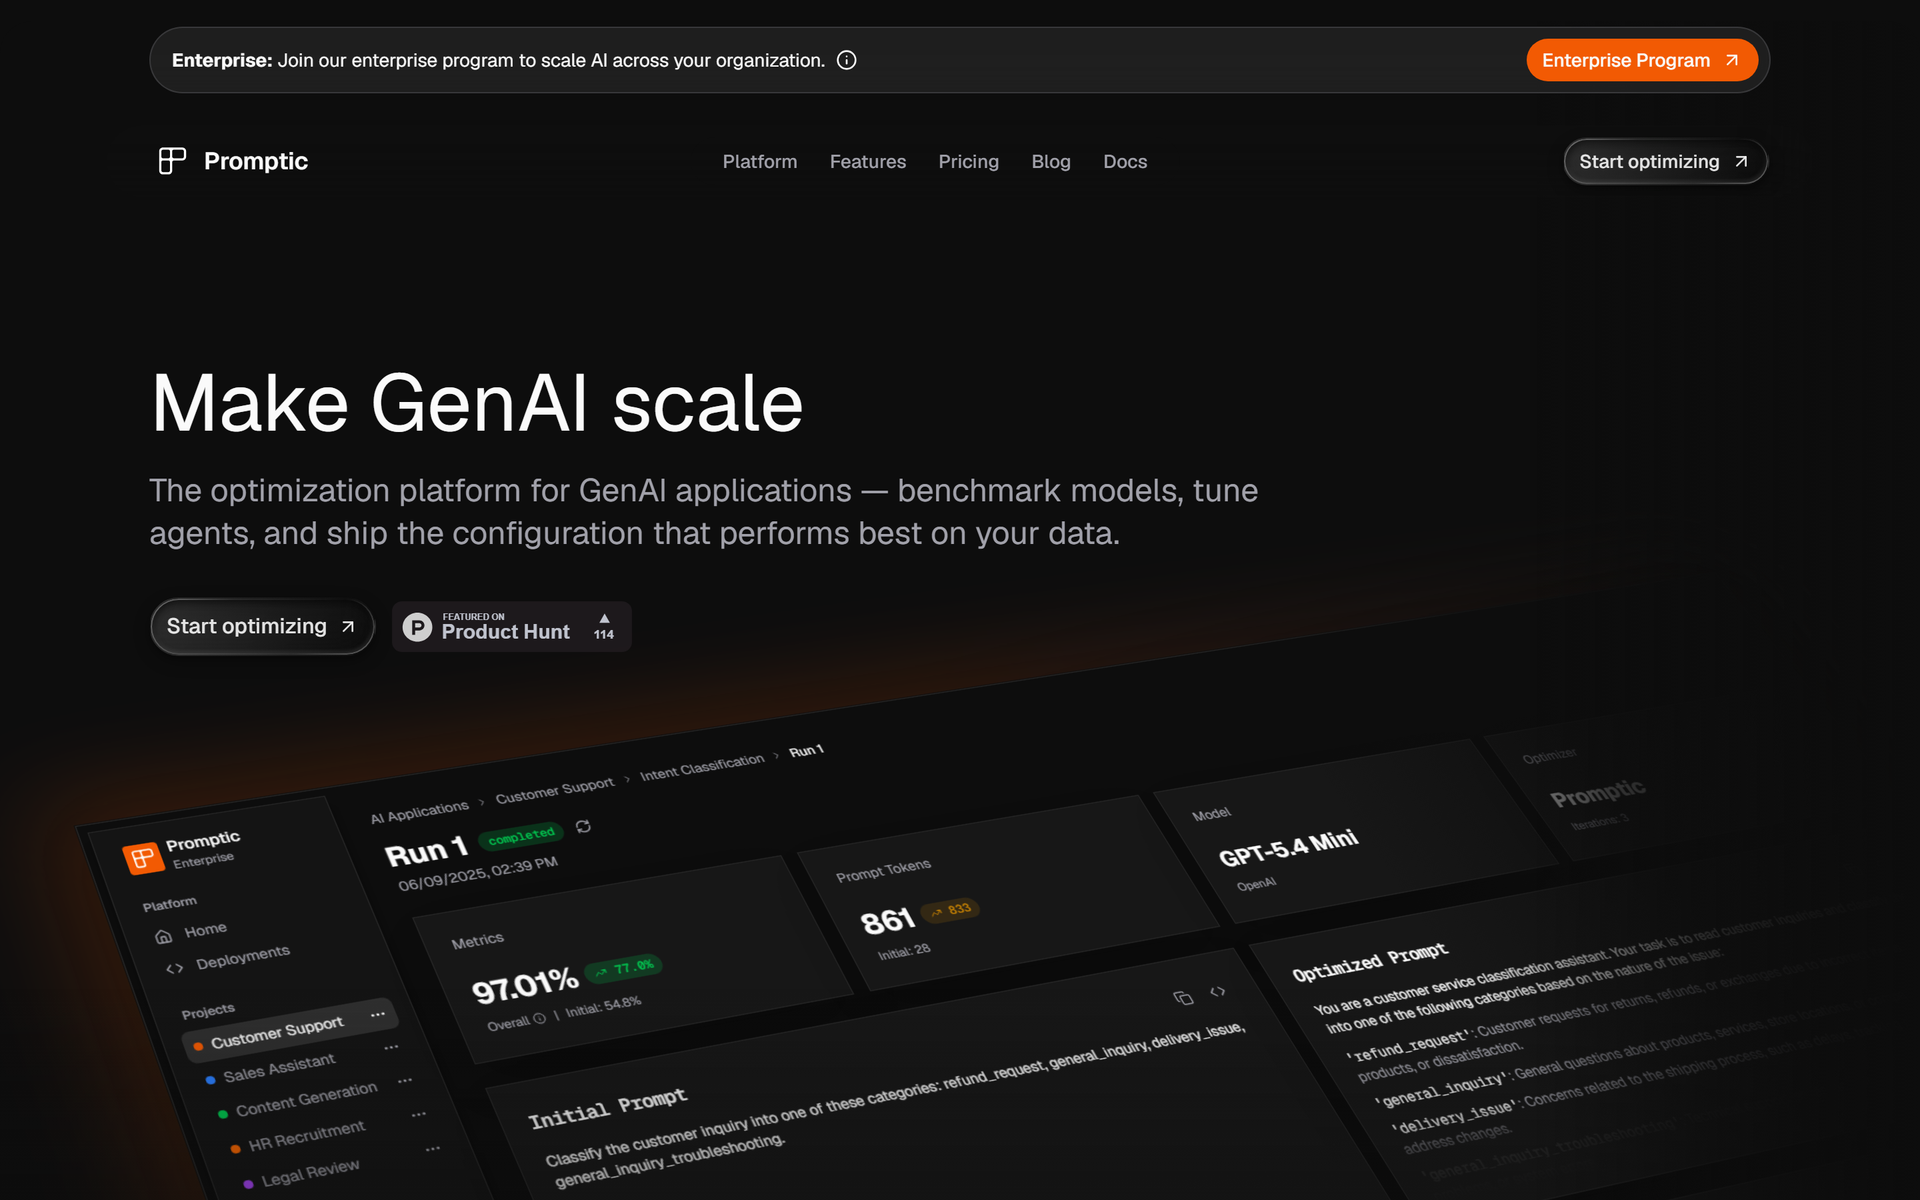1920x1200 pixels.
Task: Click hero Start optimizing button below tagline
Action: point(262,627)
